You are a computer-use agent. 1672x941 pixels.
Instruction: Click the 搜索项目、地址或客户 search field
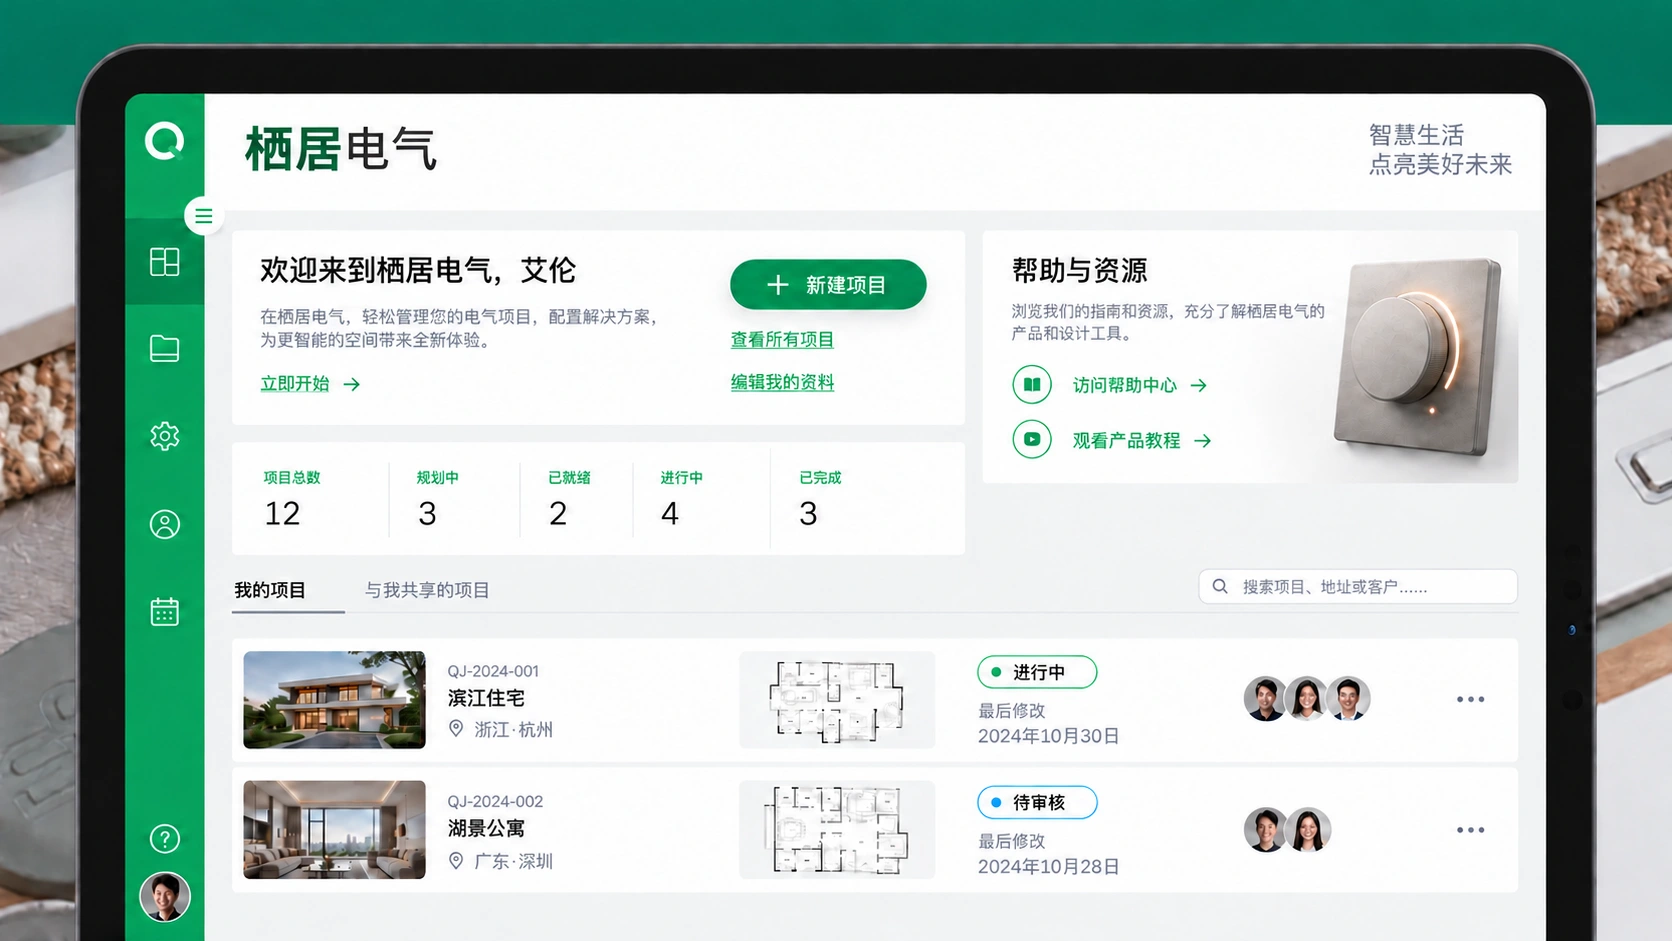pos(1358,586)
